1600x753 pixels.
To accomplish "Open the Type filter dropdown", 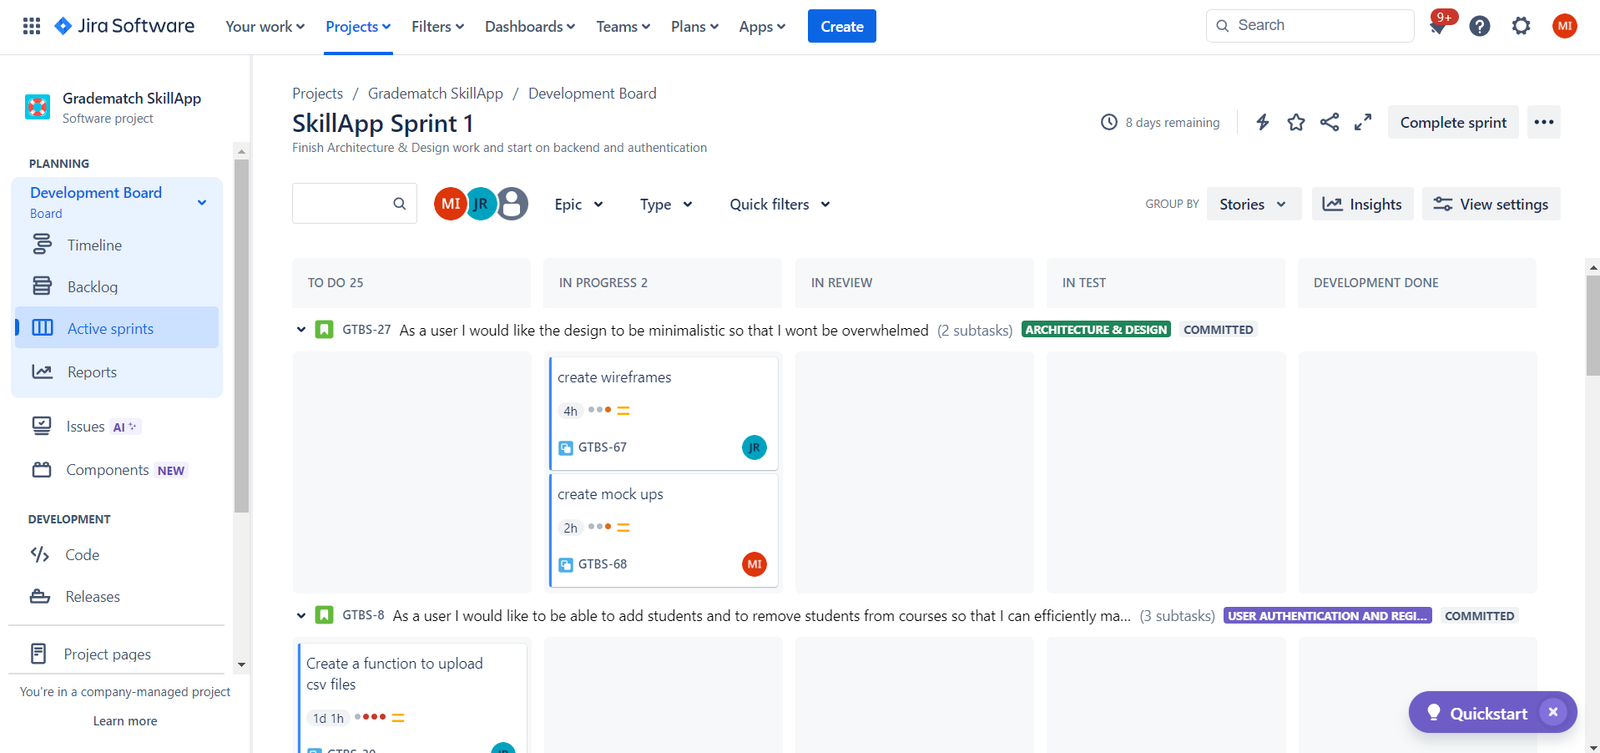I will 666,204.
